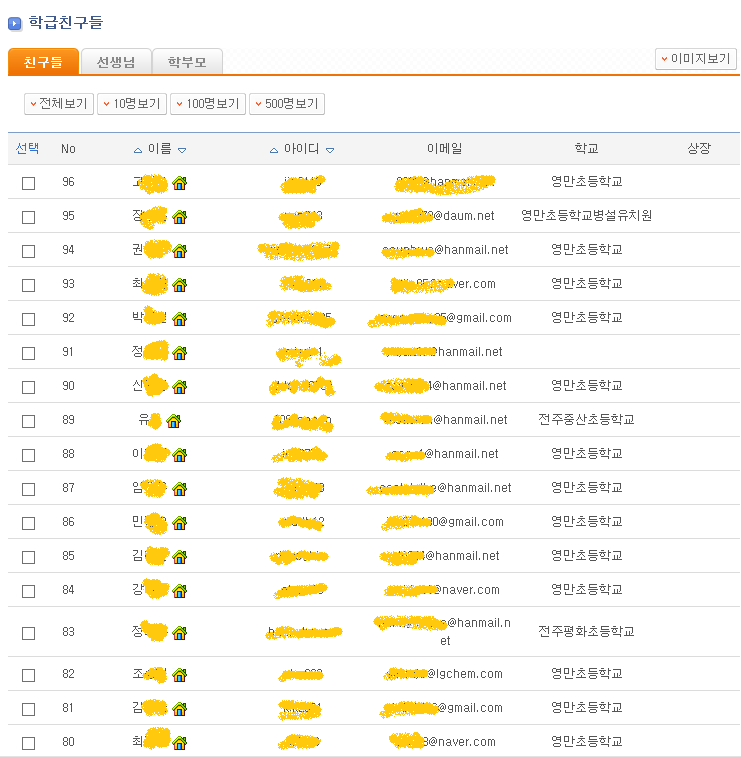Open the homepage icon for row 94
This screenshot has height=757, width=741.
pos(180,250)
